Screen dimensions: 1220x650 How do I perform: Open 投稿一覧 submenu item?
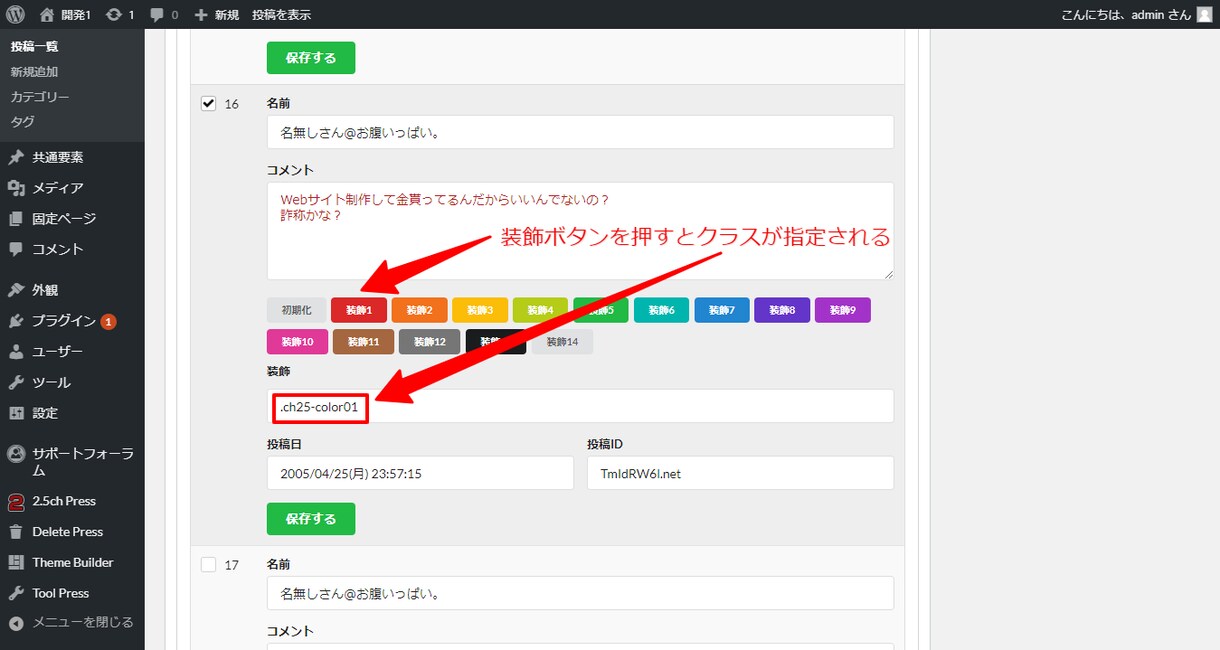(35, 47)
